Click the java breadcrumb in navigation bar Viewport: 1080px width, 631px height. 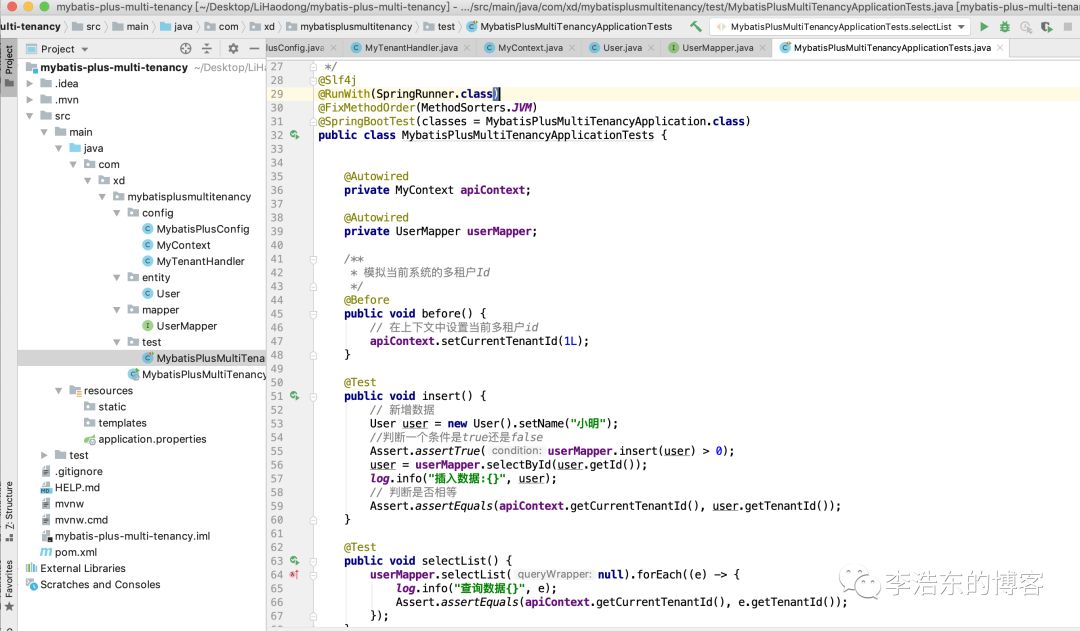176,26
